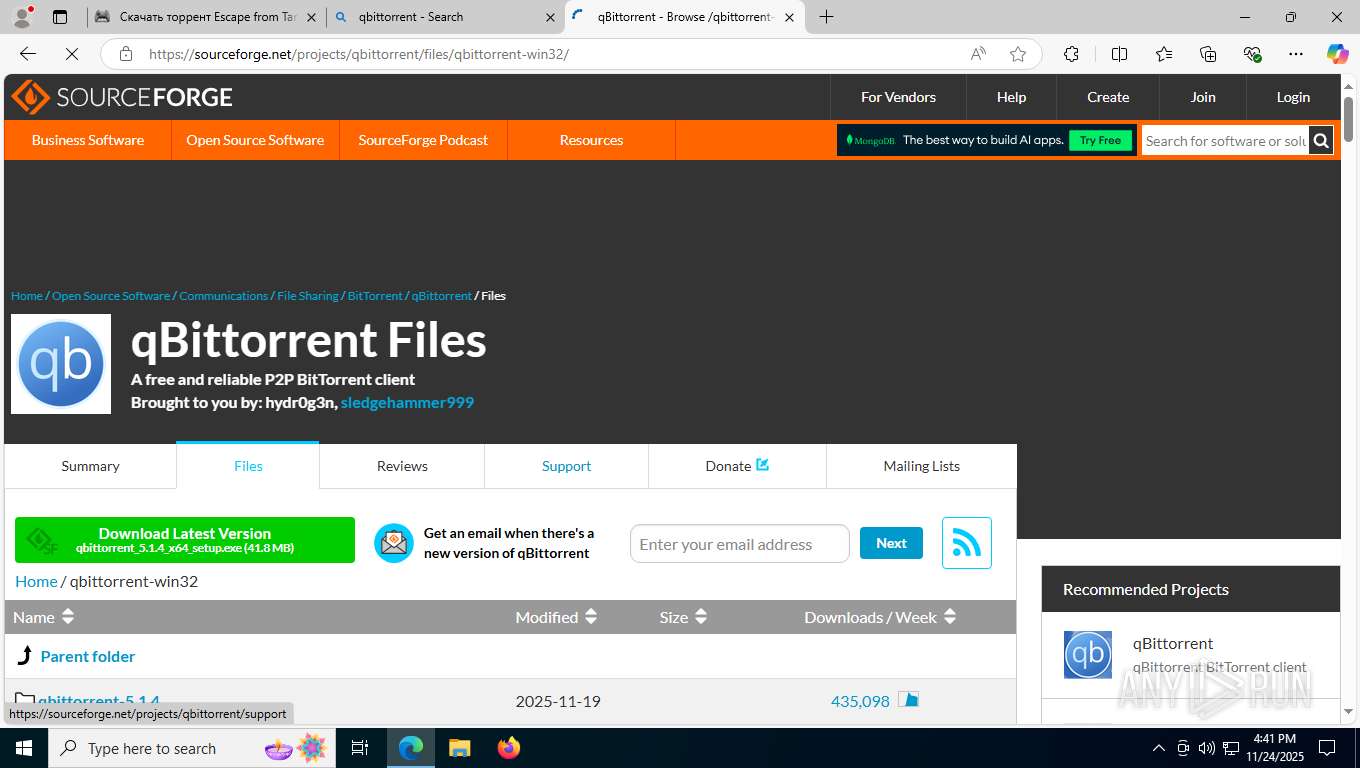Image resolution: width=1360 pixels, height=768 pixels.
Task: Click sledgehammer999 author link
Action: click(x=407, y=402)
